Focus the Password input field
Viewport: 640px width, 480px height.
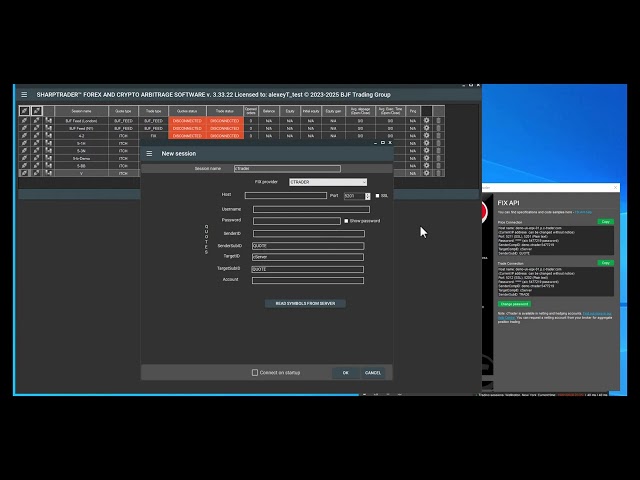pyautogui.click(x=297, y=221)
